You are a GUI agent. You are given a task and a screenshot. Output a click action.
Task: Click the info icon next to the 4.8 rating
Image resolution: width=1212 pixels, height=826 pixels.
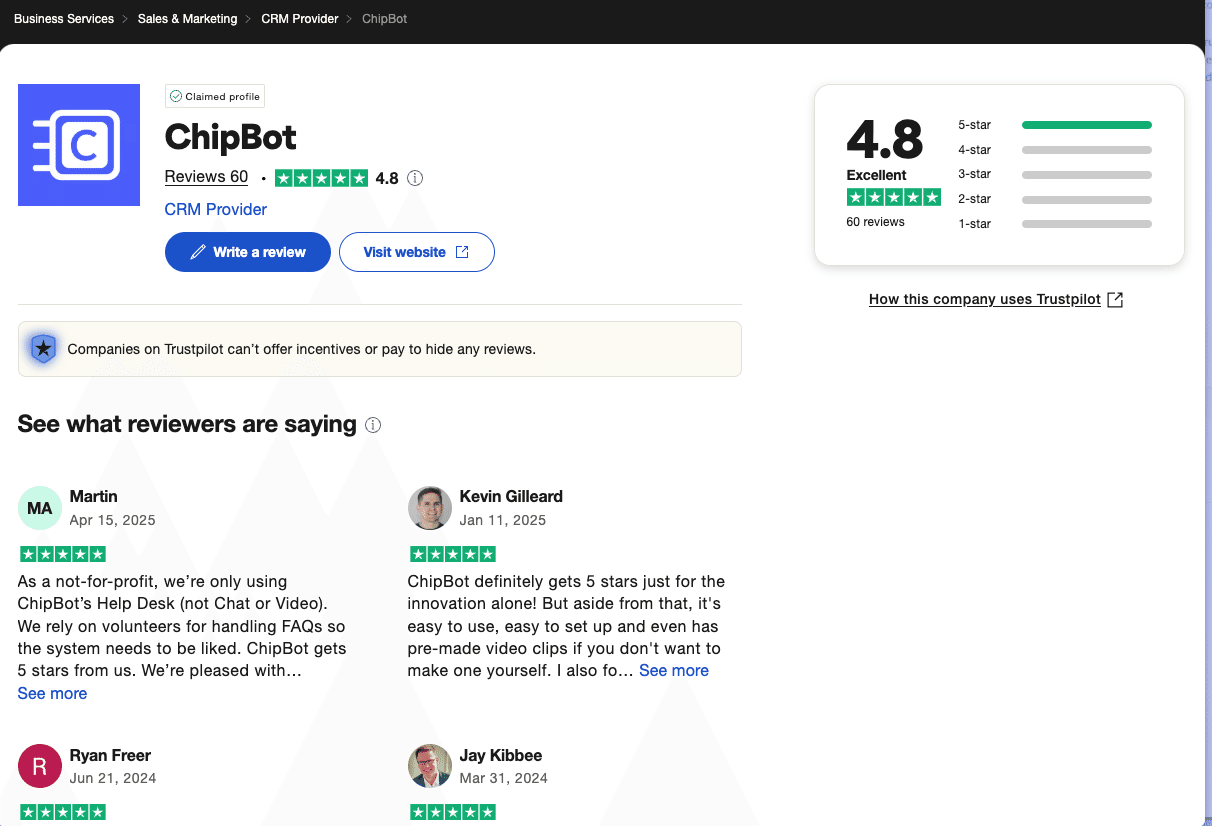[x=415, y=178]
